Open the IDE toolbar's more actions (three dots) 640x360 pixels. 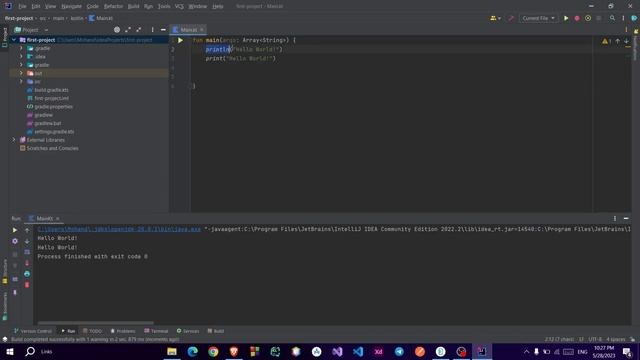(623, 18)
